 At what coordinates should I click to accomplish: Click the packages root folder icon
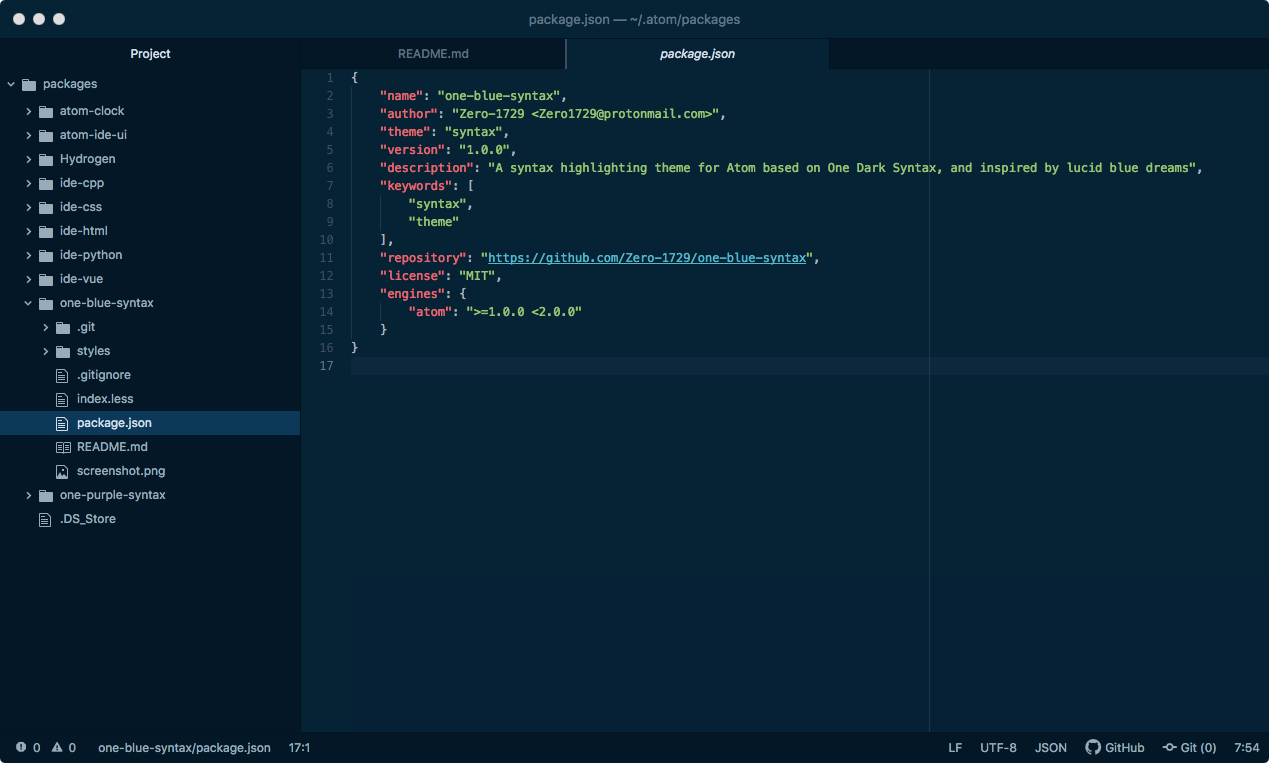click(x=28, y=85)
